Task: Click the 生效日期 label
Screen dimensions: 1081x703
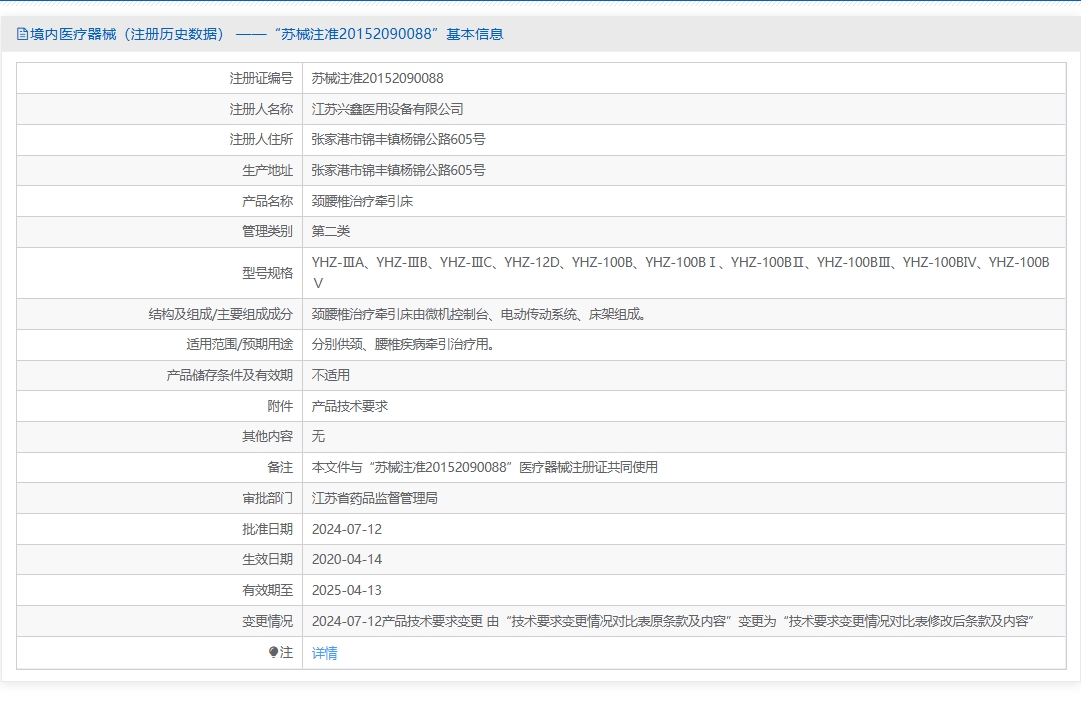Action: 267,559
